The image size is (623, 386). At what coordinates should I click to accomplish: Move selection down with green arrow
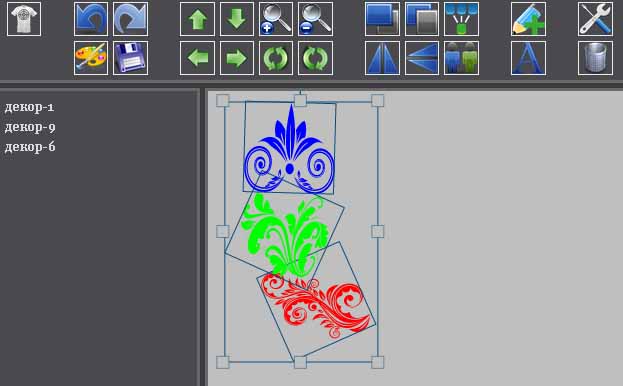[x=237, y=19]
